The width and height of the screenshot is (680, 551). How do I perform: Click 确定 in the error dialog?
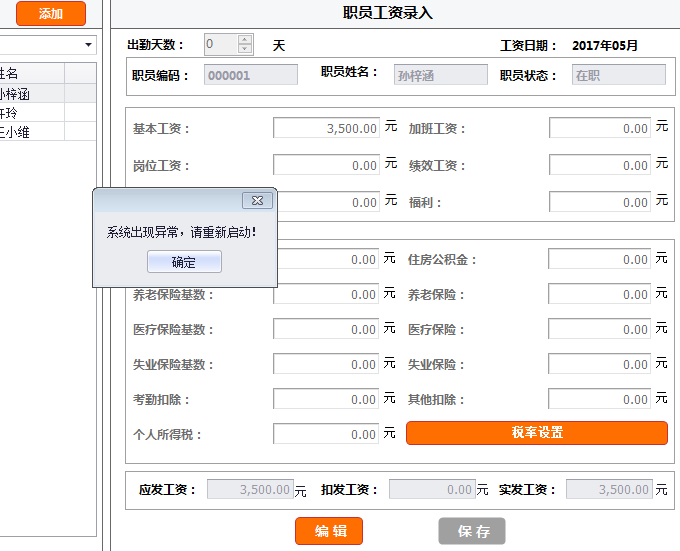[x=184, y=262]
